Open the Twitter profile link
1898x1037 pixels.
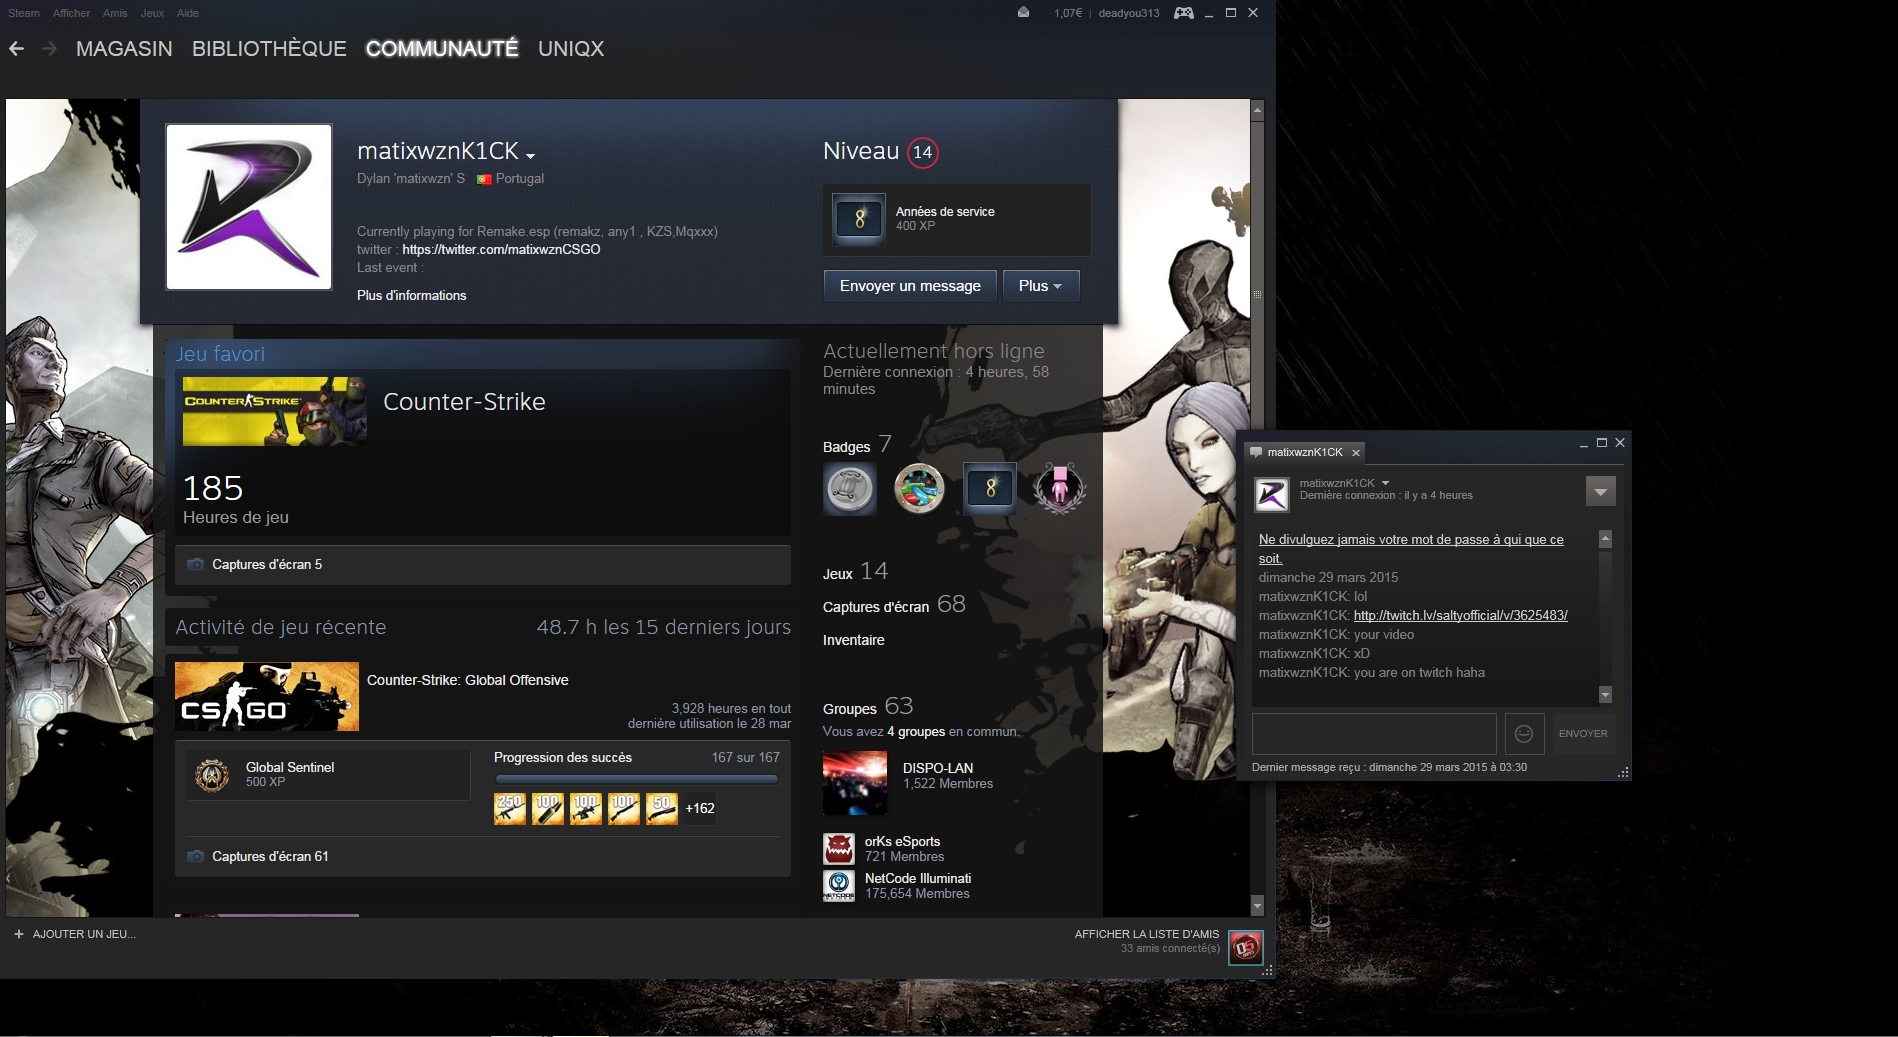[x=501, y=249]
